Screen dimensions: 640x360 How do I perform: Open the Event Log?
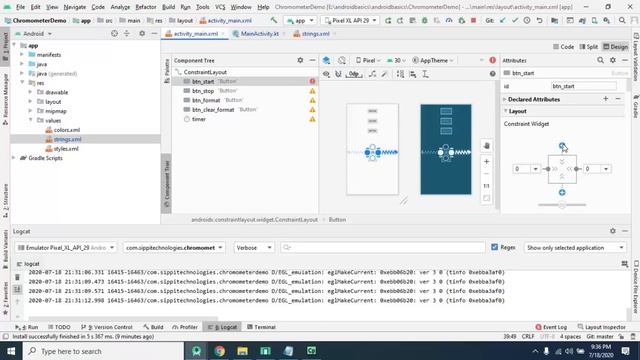(x=551, y=327)
